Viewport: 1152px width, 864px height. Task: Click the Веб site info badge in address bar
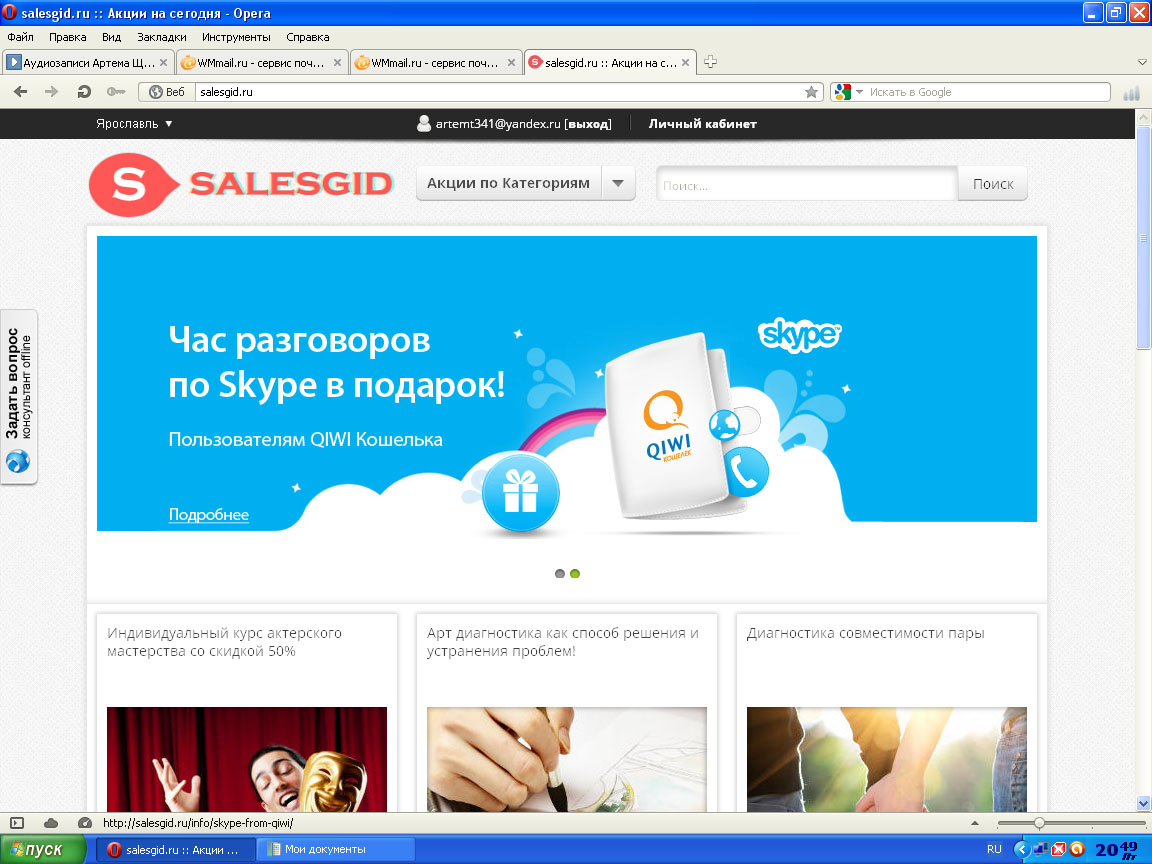[x=167, y=92]
